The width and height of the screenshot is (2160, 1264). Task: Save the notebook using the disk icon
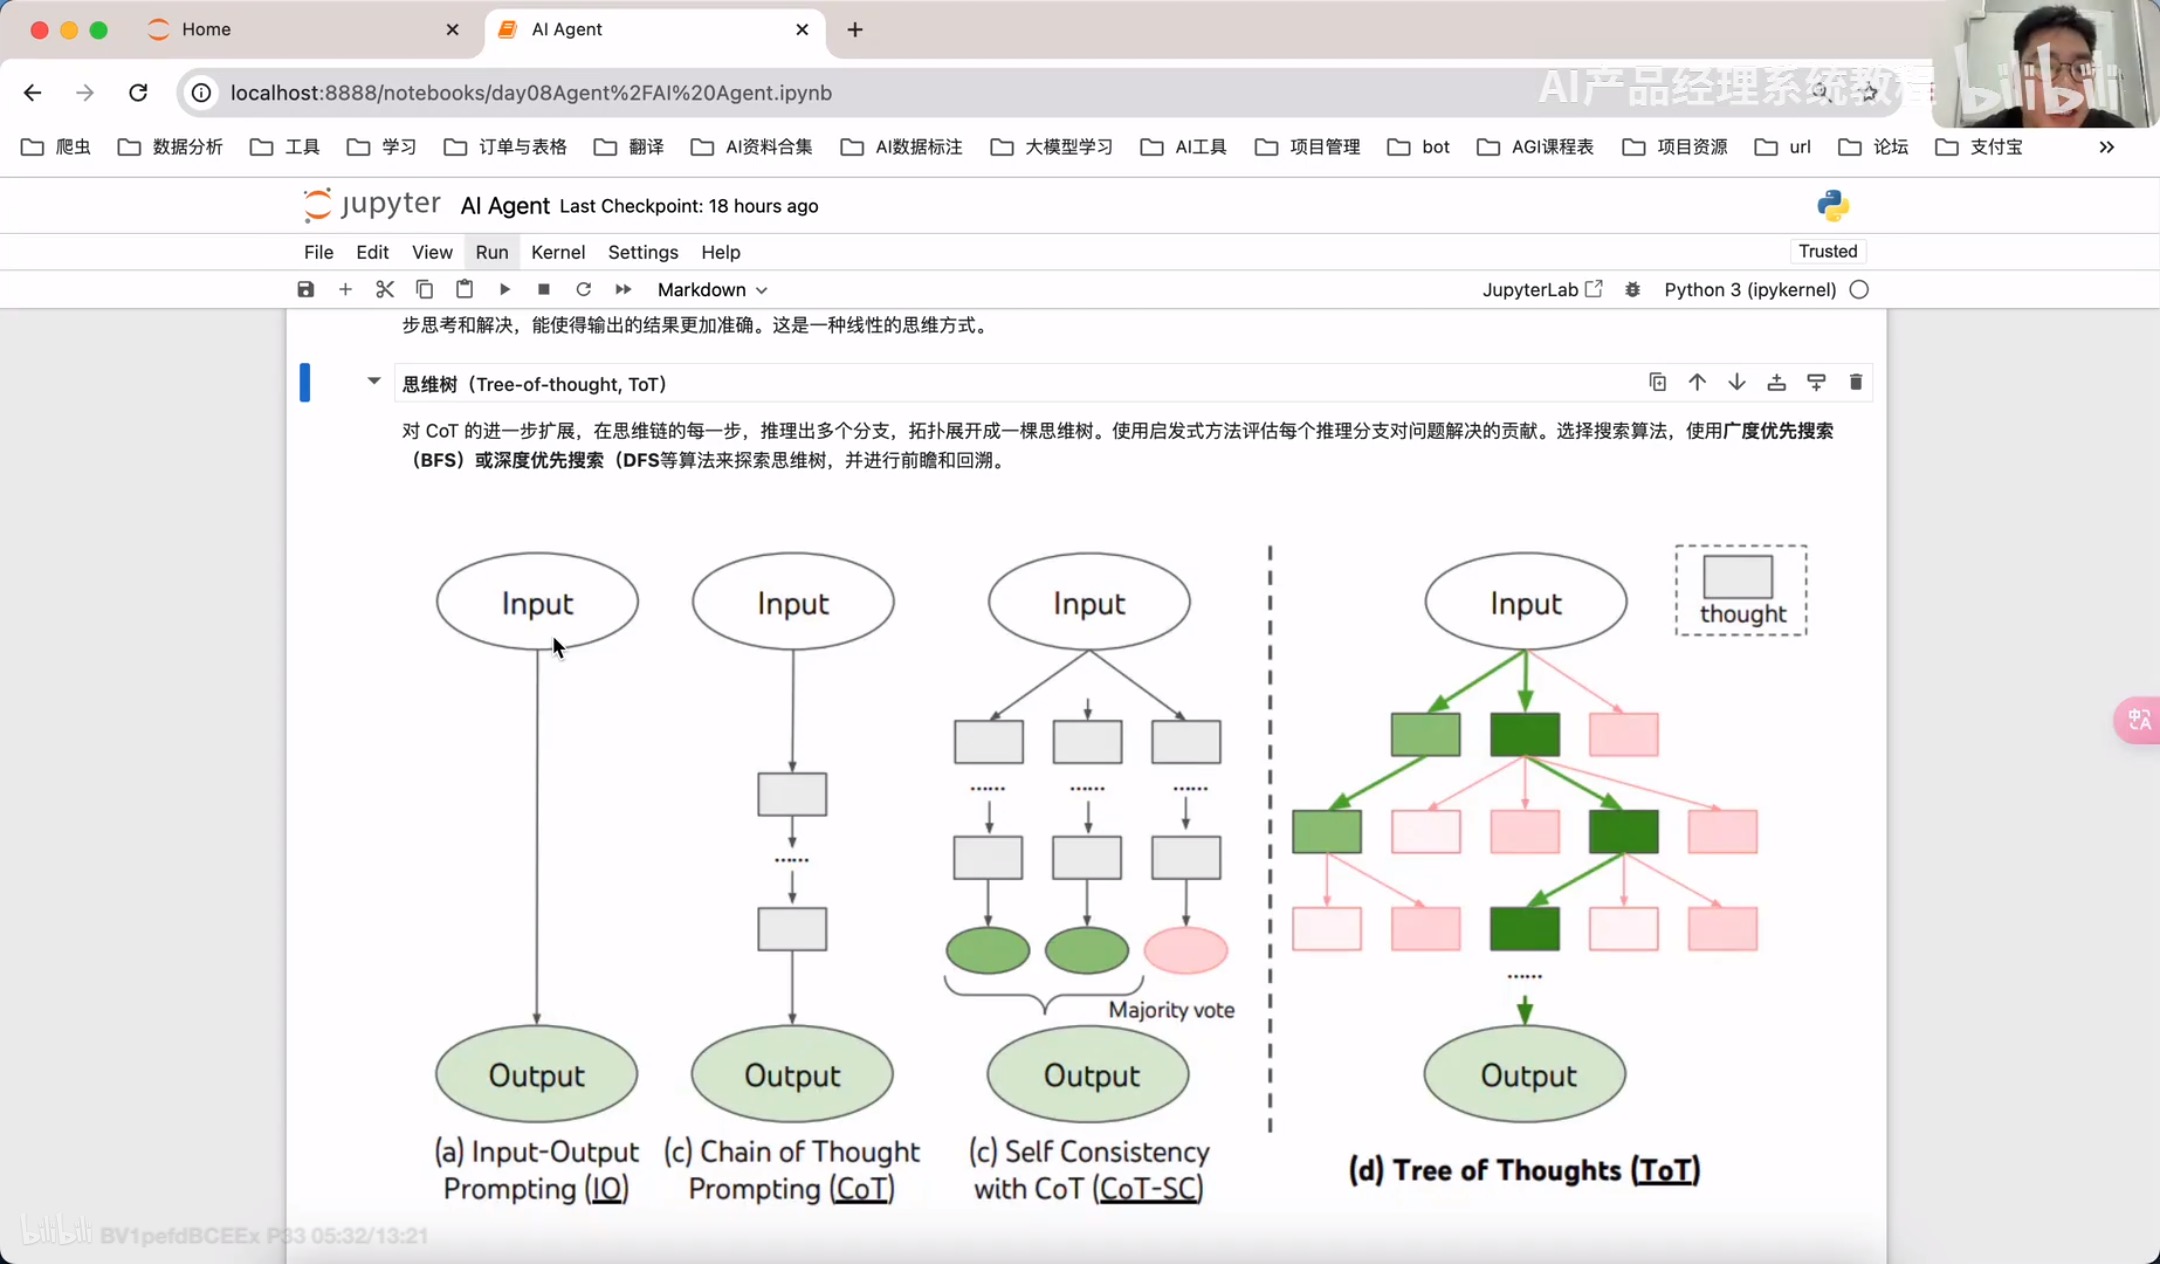coord(306,290)
